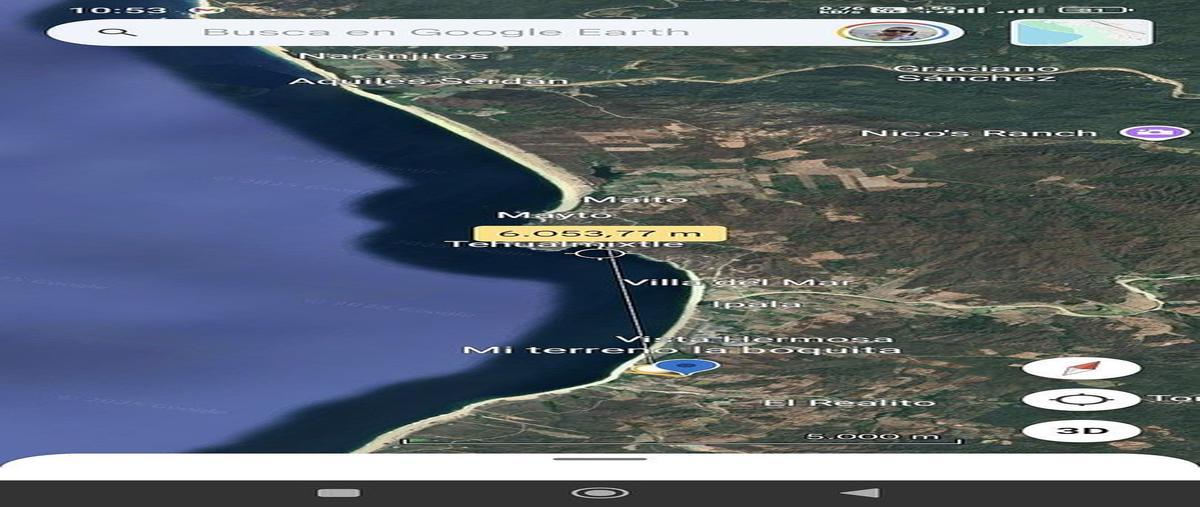Expand the bottom sheet handle
Image resolution: width=1200 pixels, height=507 pixels.
(x=600, y=459)
